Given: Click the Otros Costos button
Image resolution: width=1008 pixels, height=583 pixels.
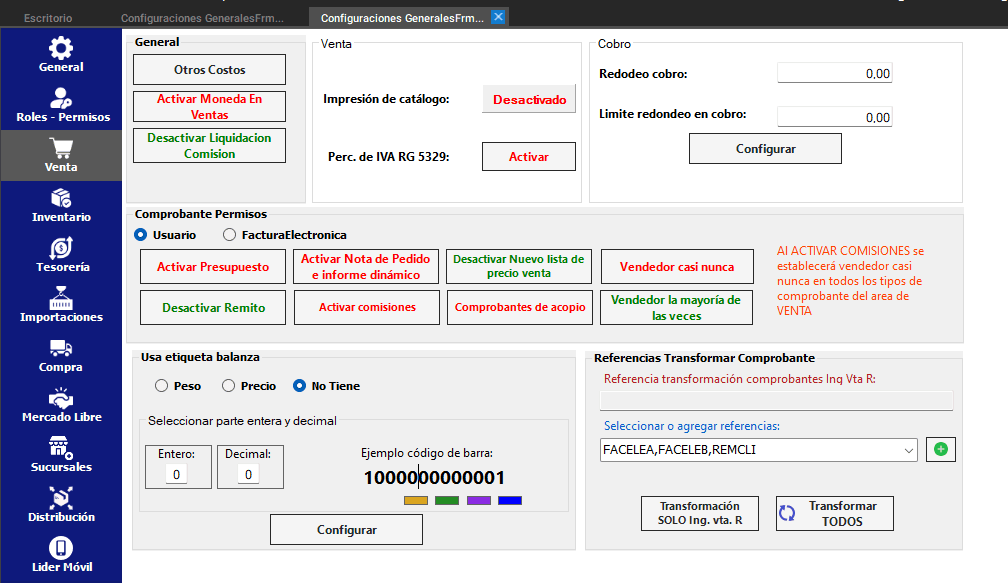Looking at the screenshot, I should (x=209, y=70).
